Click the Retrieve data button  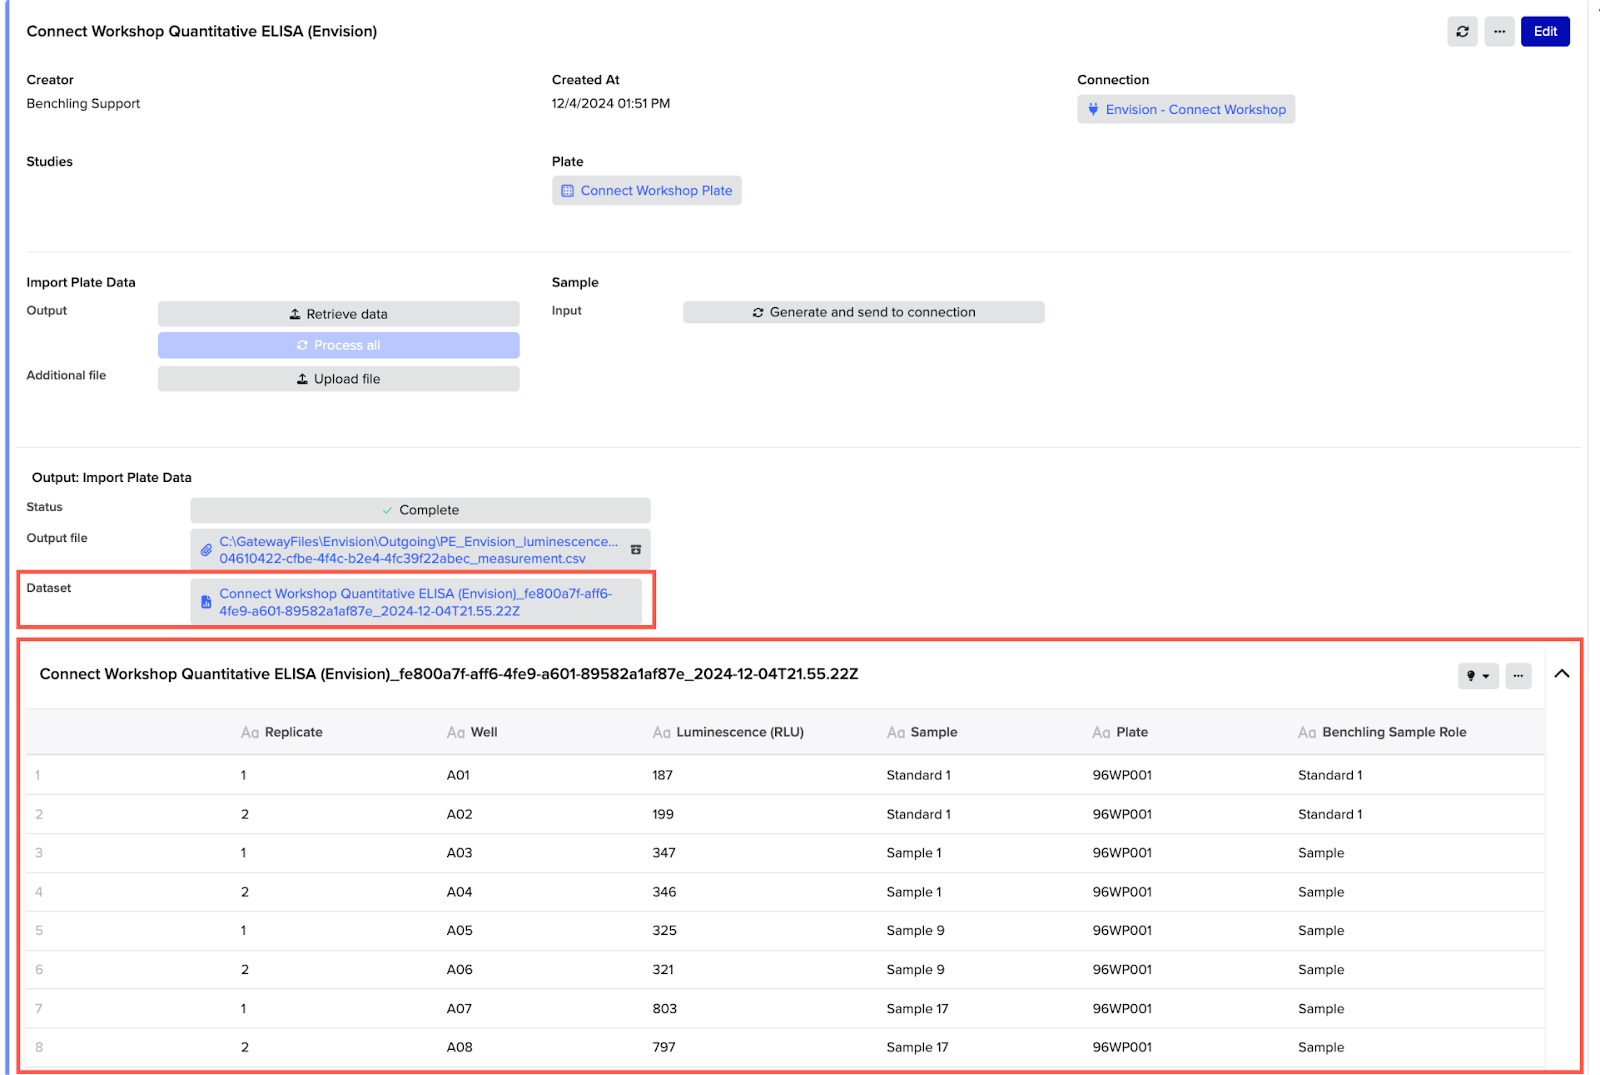(x=339, y=314)
